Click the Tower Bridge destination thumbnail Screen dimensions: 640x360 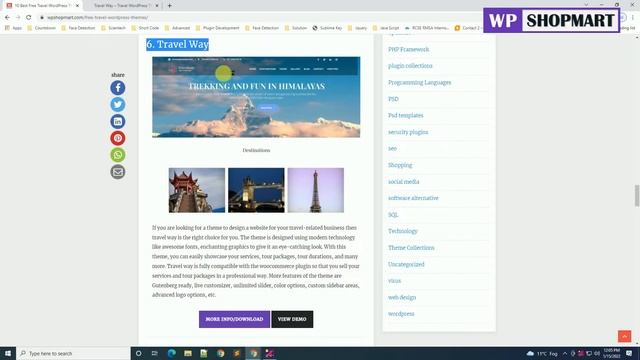[256, 190]
